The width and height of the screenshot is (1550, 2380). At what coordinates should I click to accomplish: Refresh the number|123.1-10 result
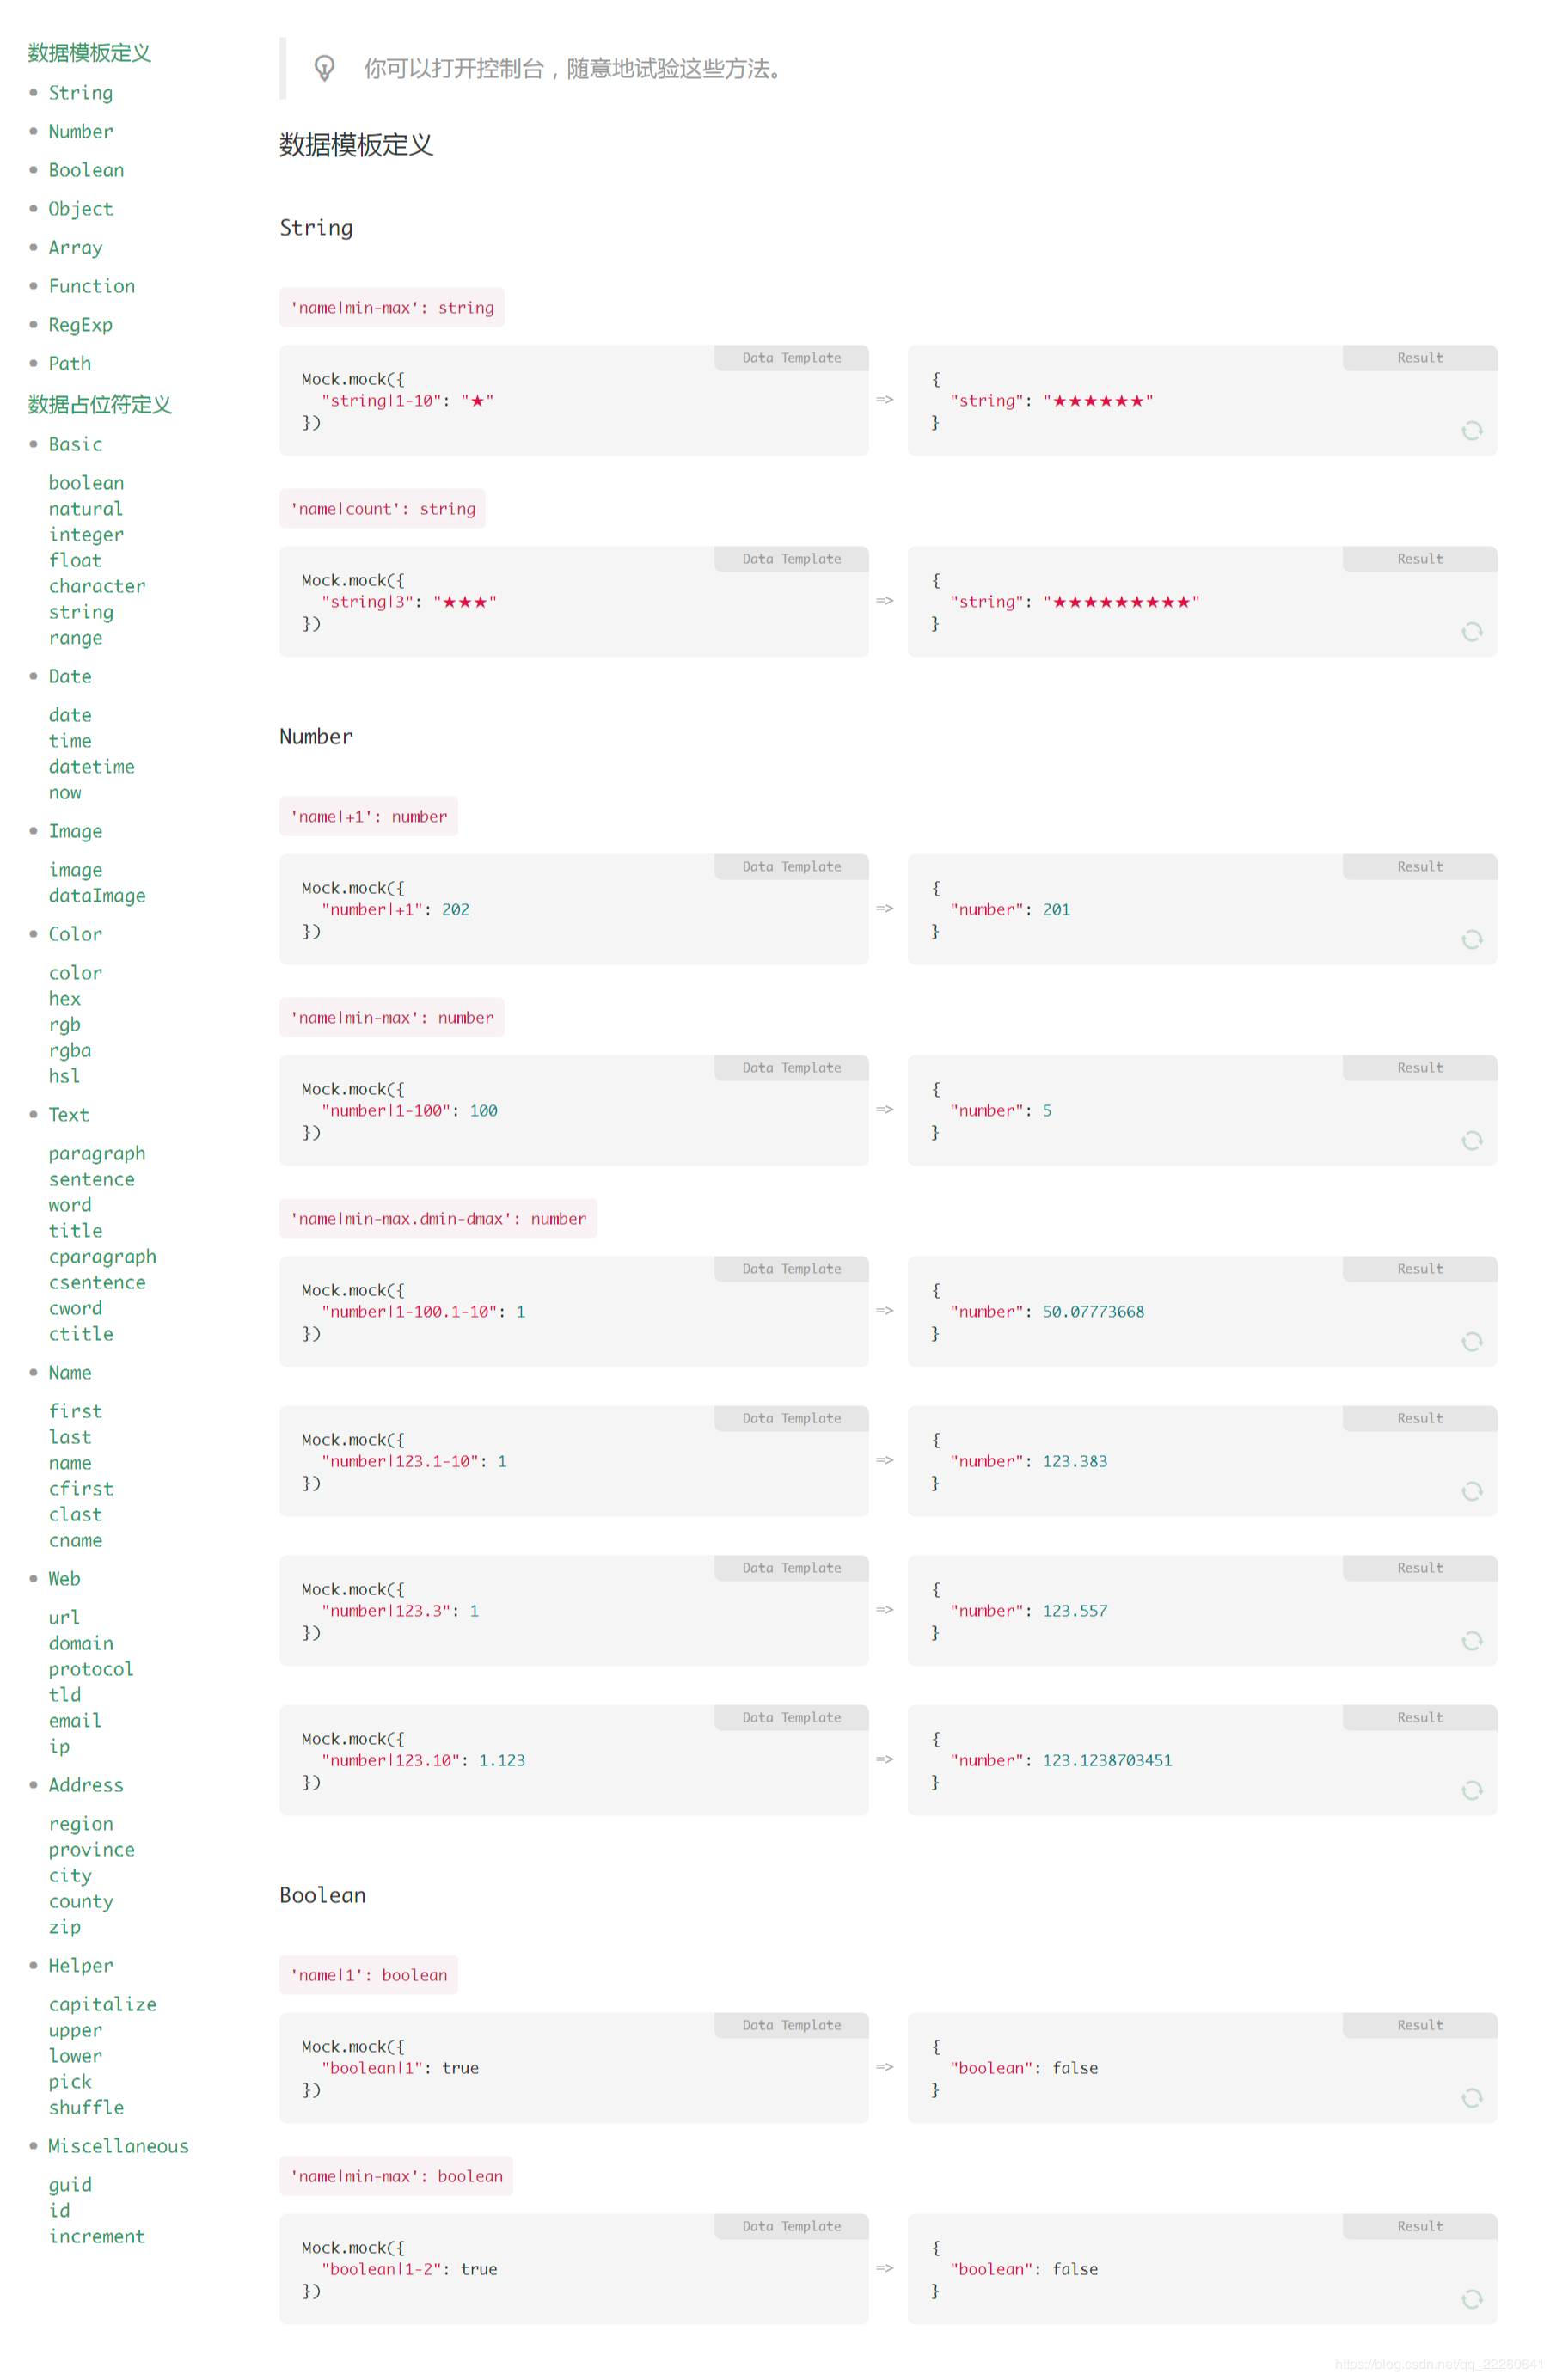pos(1471,1492)
